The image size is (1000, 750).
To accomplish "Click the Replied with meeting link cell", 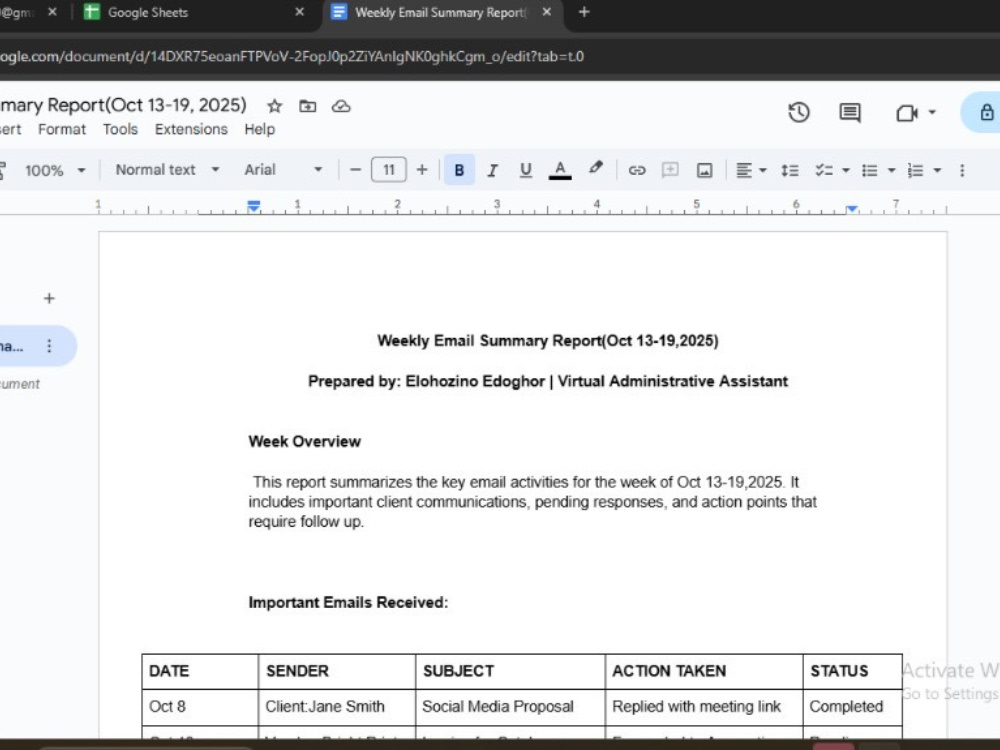I will click(704, 707).
